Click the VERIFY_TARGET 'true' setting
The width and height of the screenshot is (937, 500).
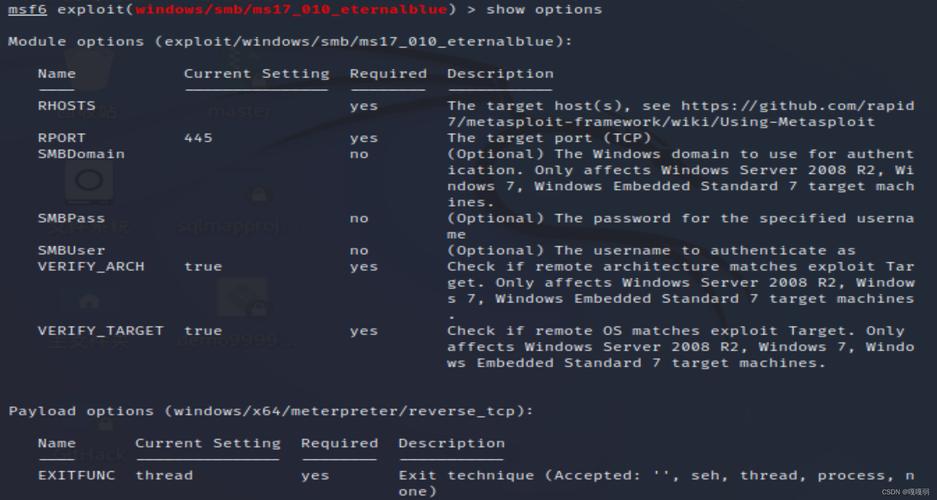click(x=203, y=330)
